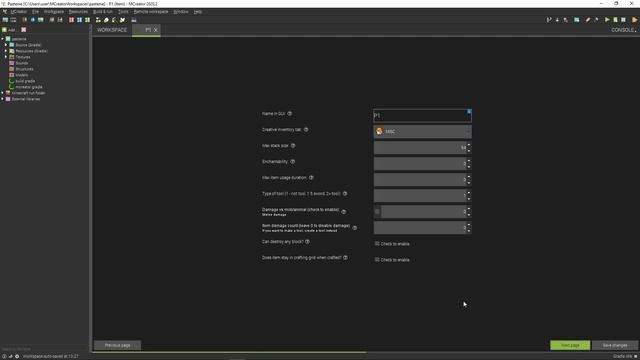Open the File menu
Image resolution: width=640 pixels, height=360 pixels.
point(36,12)
